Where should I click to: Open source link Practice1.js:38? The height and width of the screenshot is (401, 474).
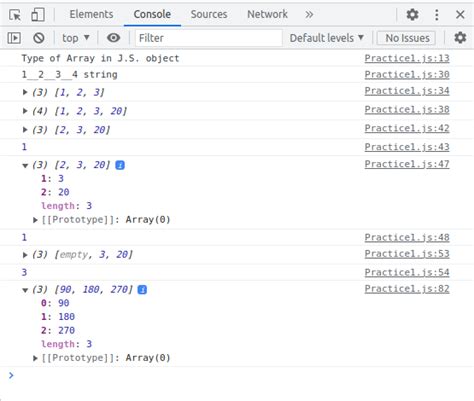pos(407,110)
